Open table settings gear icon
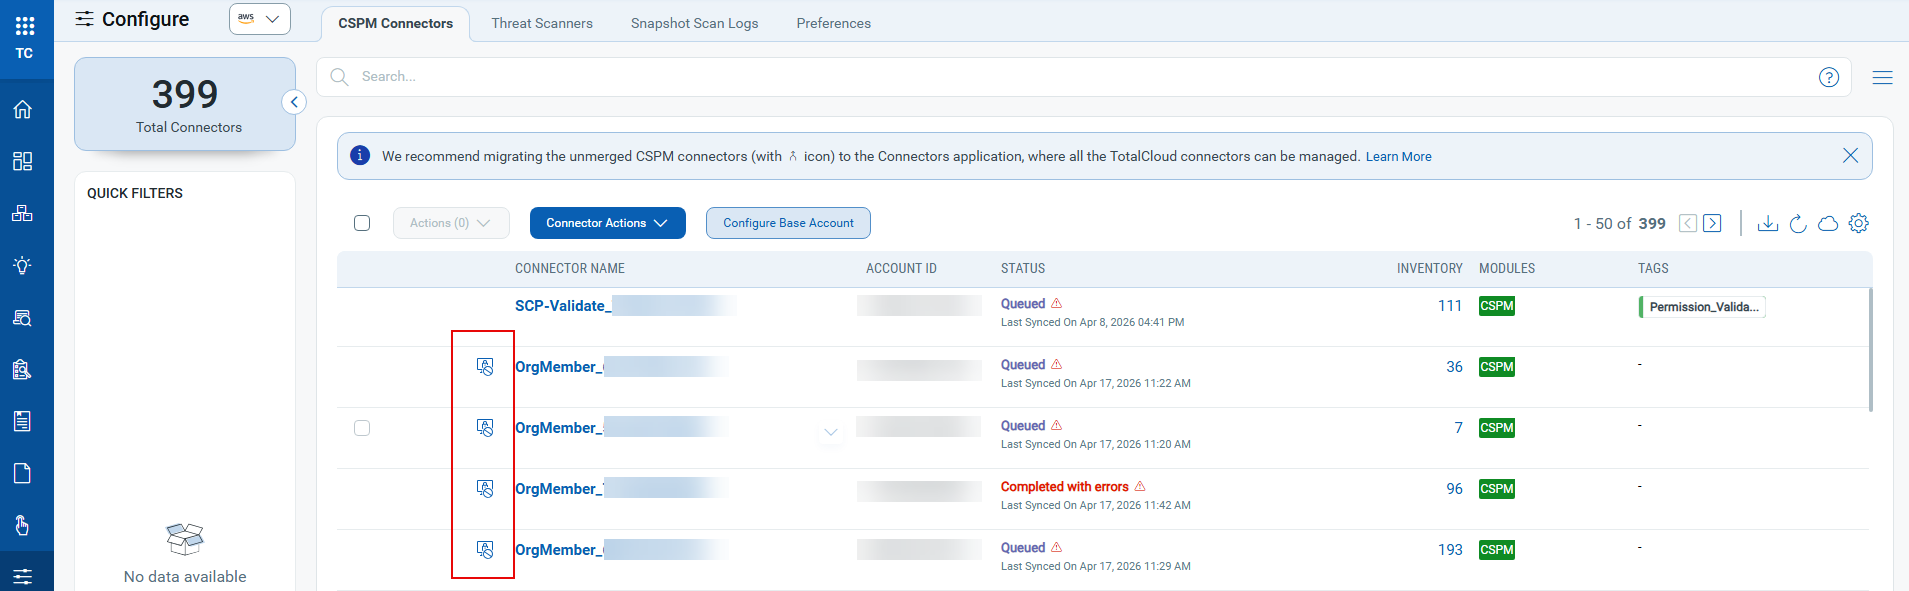The height and width of the screenshot is (591, 1909). coord(1859,223)
